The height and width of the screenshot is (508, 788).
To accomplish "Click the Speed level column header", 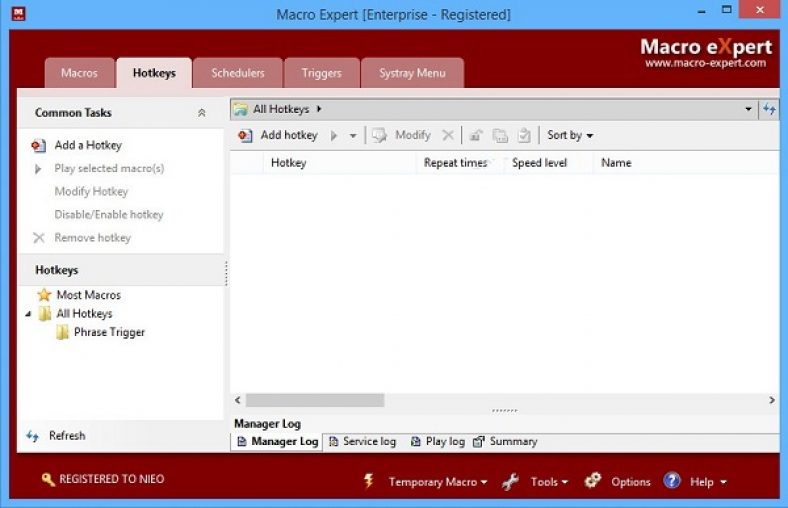I will click(548, 163).
